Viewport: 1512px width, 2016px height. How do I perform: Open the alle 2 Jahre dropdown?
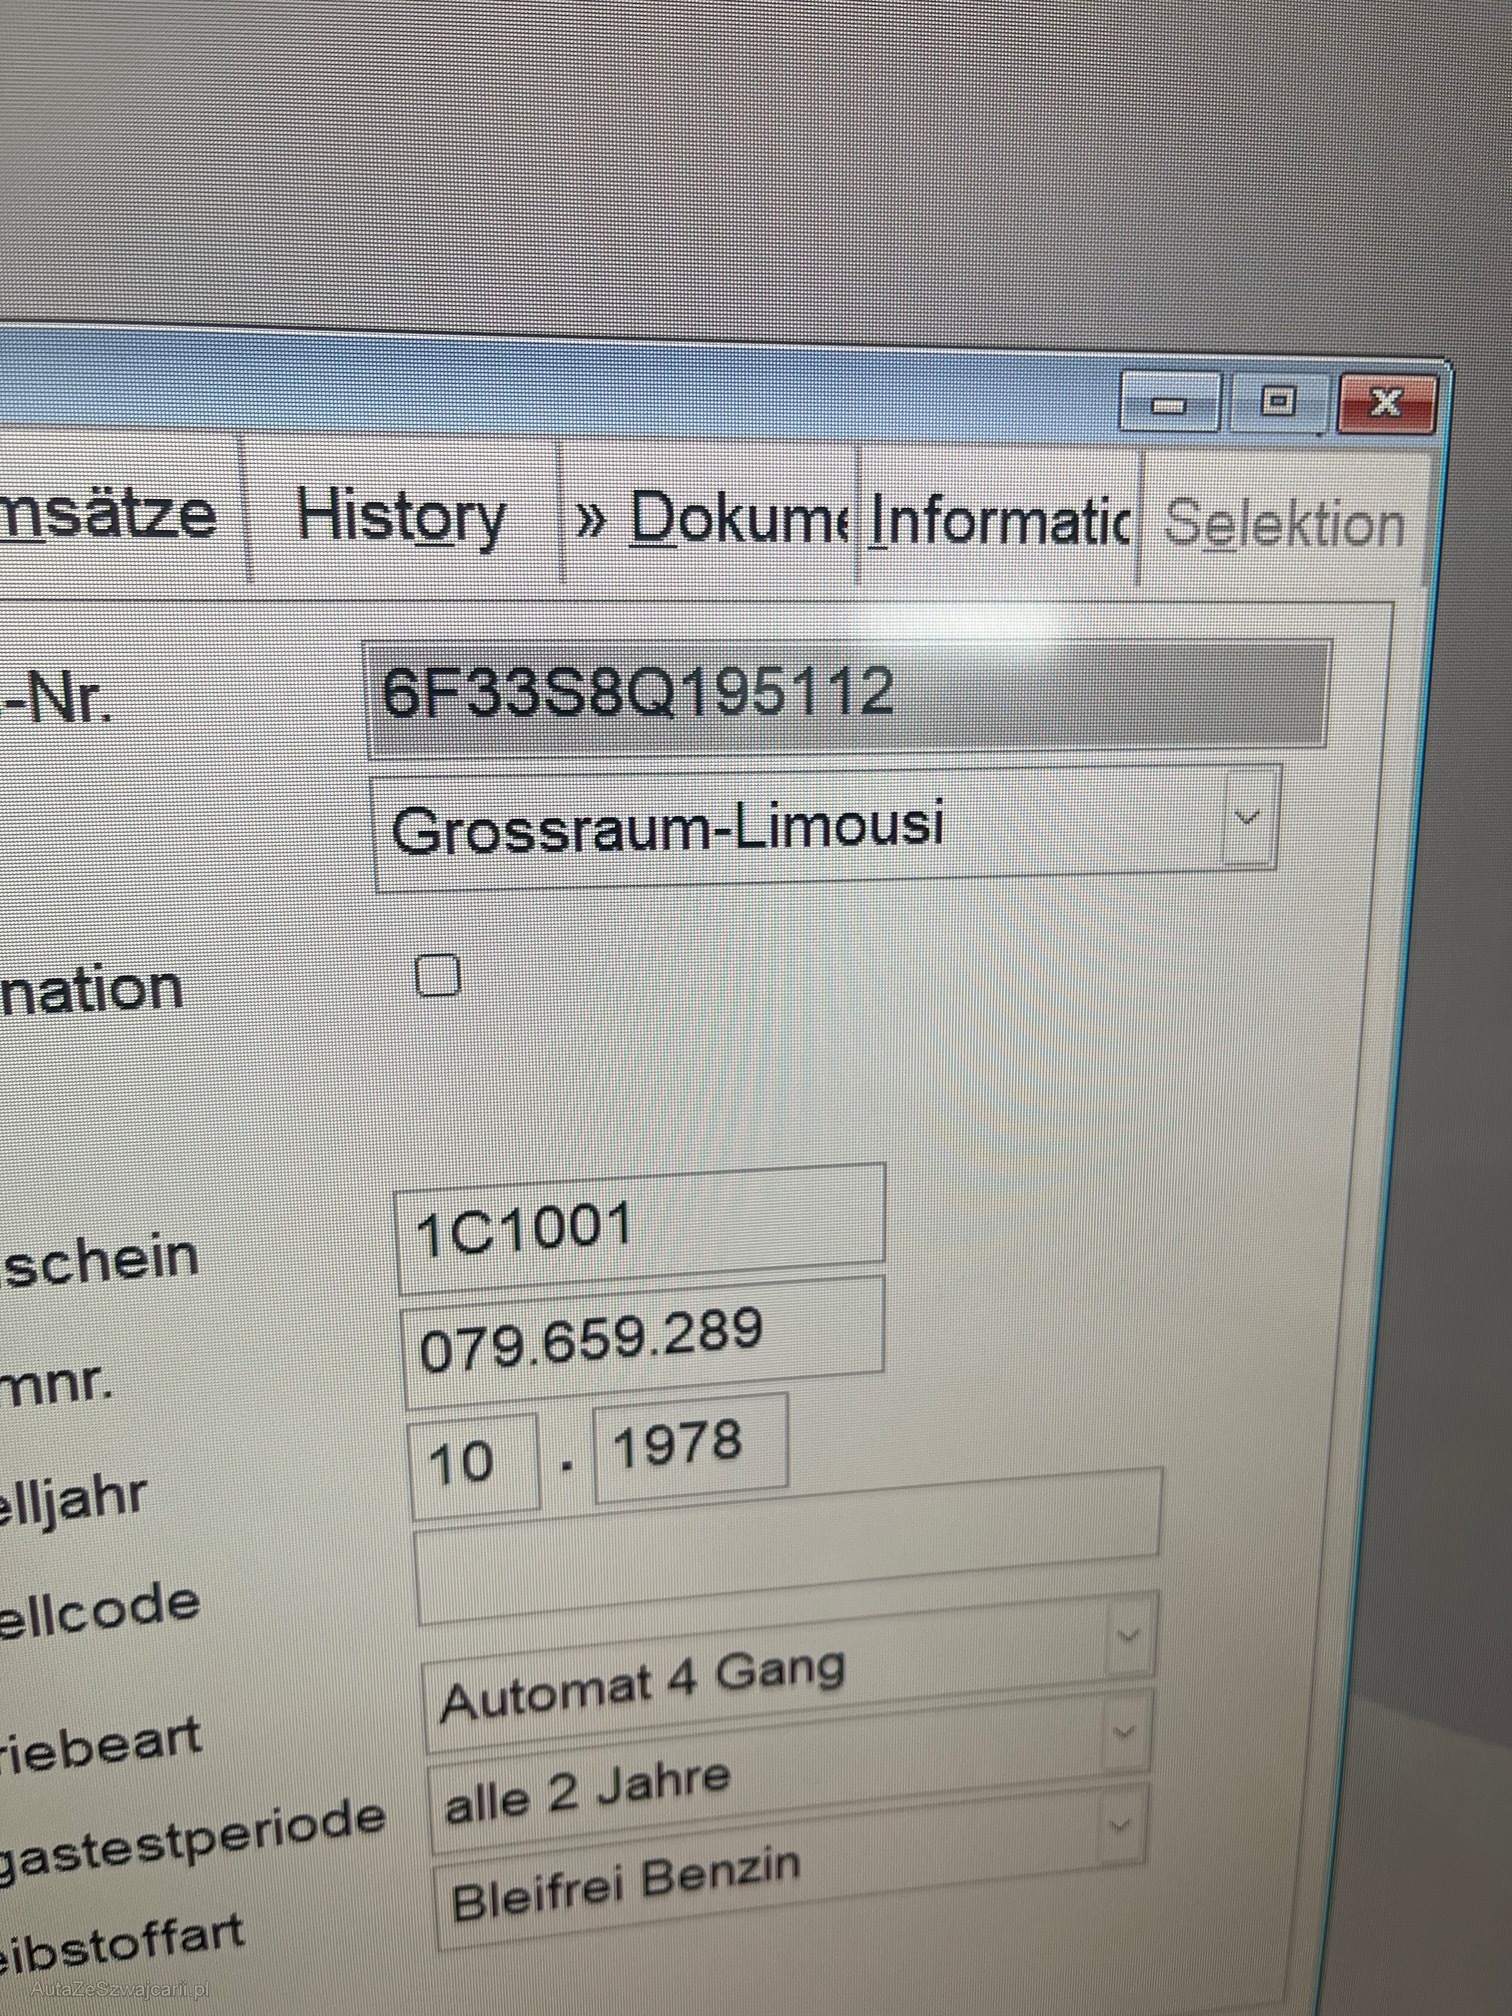1124,1732
